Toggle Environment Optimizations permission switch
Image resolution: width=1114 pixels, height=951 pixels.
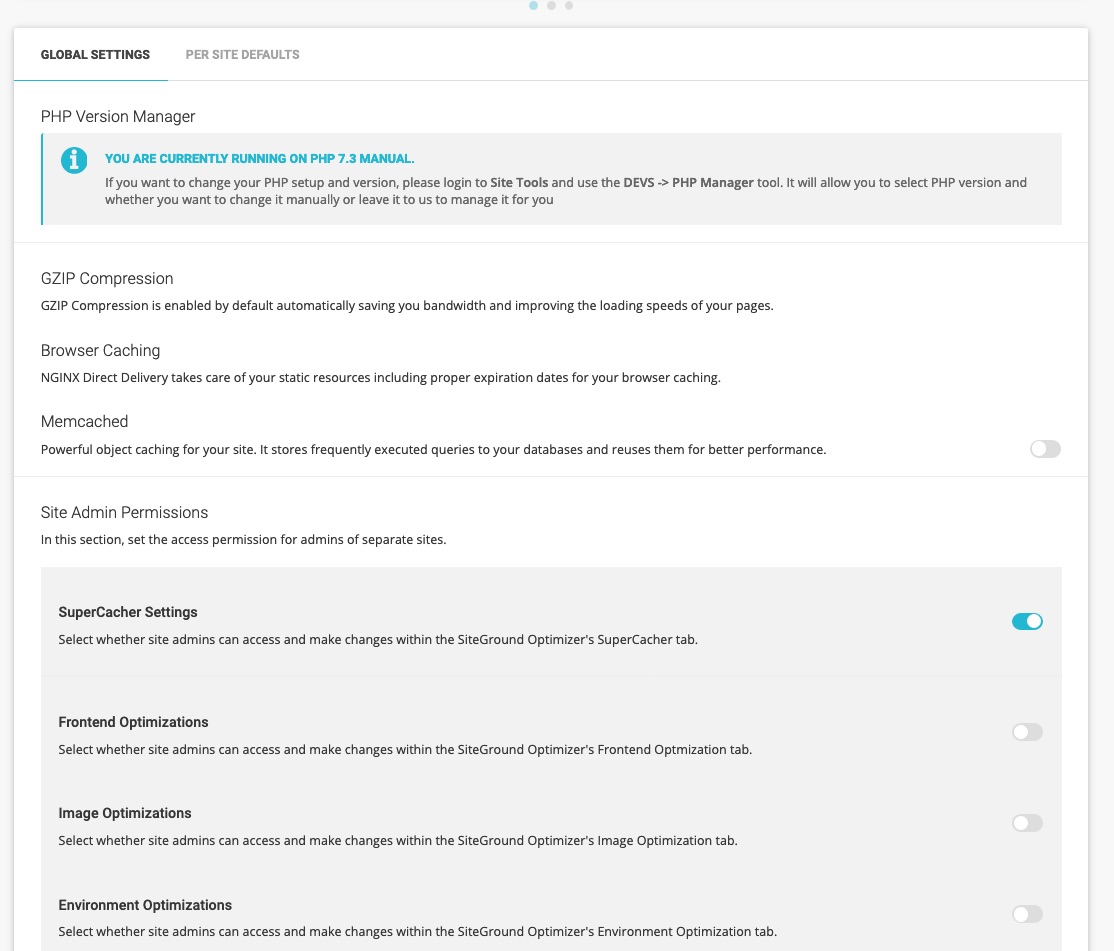[x=1027, y=913]
